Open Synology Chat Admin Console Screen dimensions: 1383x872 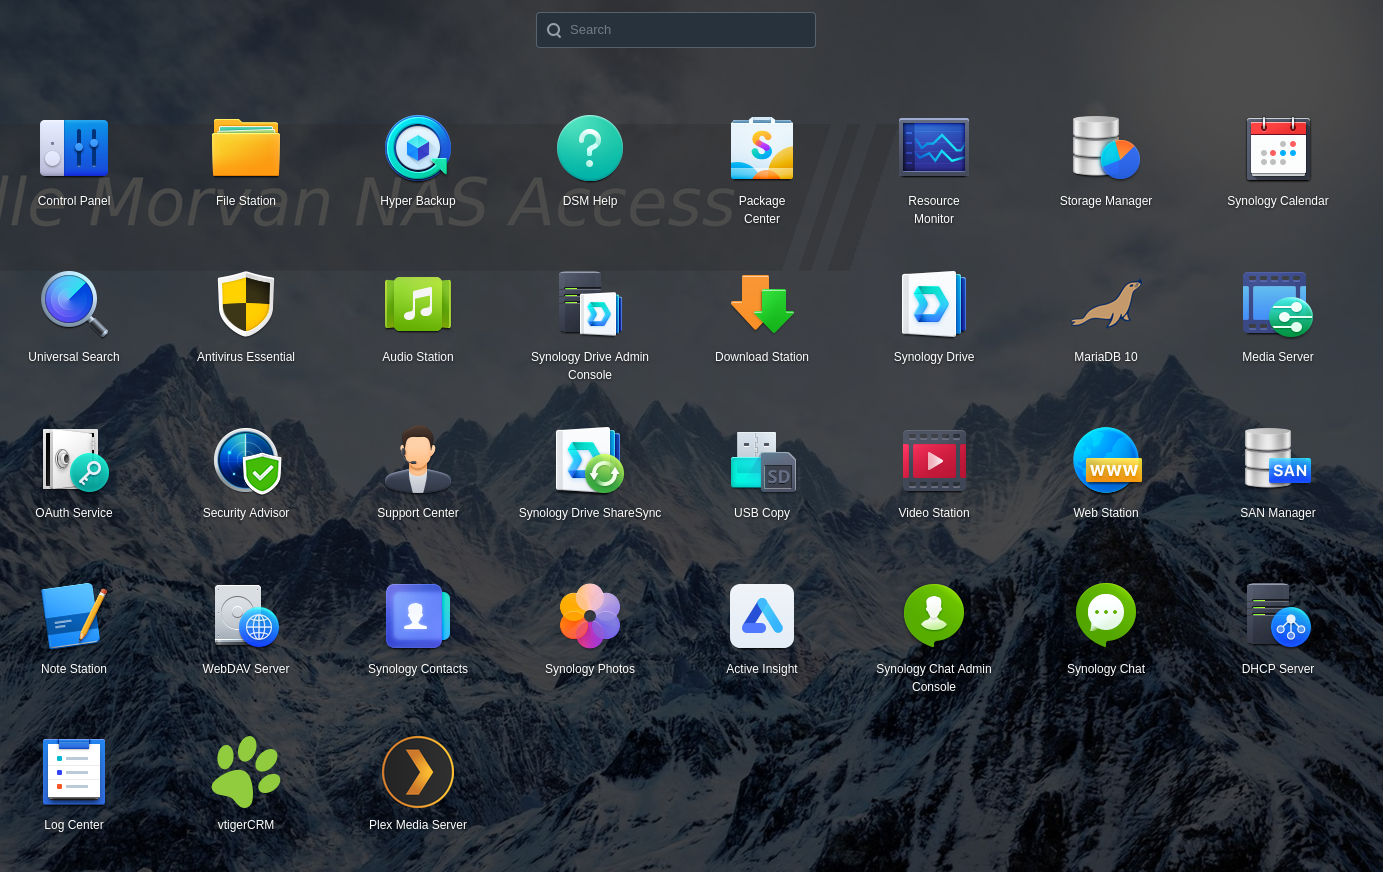[x=934, y=616]
